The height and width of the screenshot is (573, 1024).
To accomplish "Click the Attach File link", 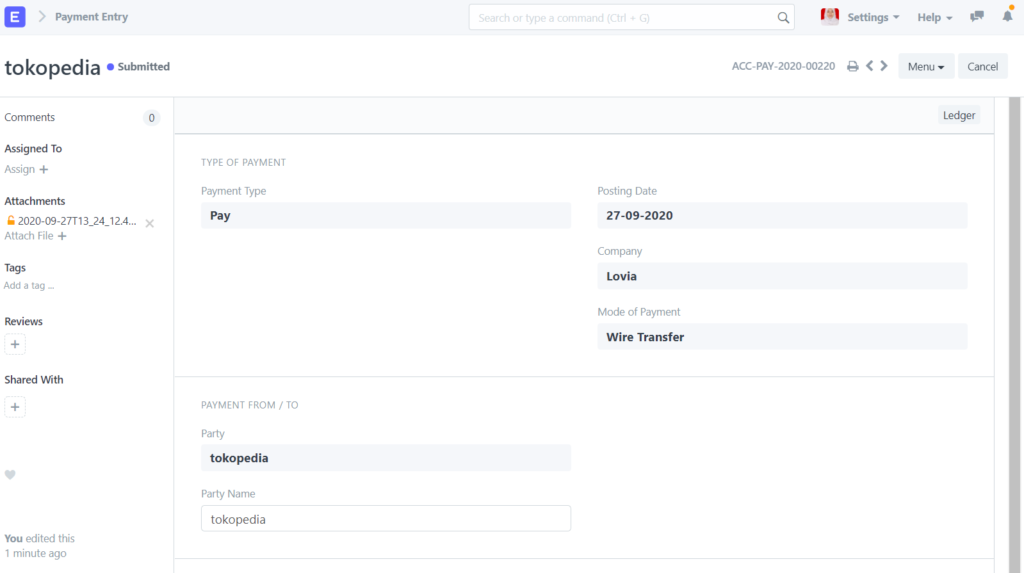I will (29, 236).
